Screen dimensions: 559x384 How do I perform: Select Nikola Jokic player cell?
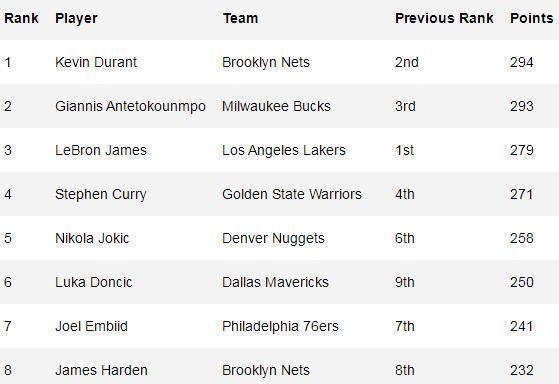click(x=92, y=238)
